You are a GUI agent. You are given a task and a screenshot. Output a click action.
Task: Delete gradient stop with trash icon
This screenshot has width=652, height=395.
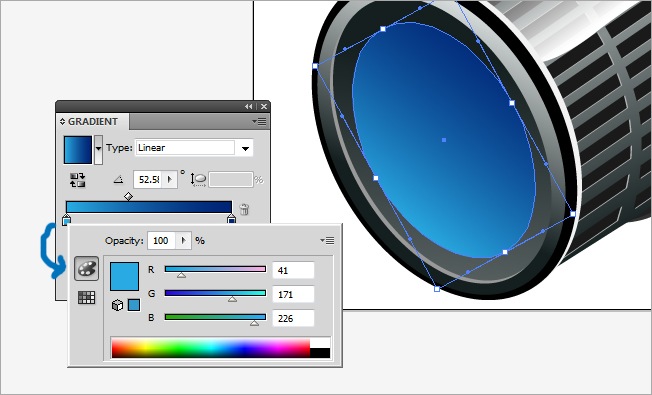(x=244, y=209)
